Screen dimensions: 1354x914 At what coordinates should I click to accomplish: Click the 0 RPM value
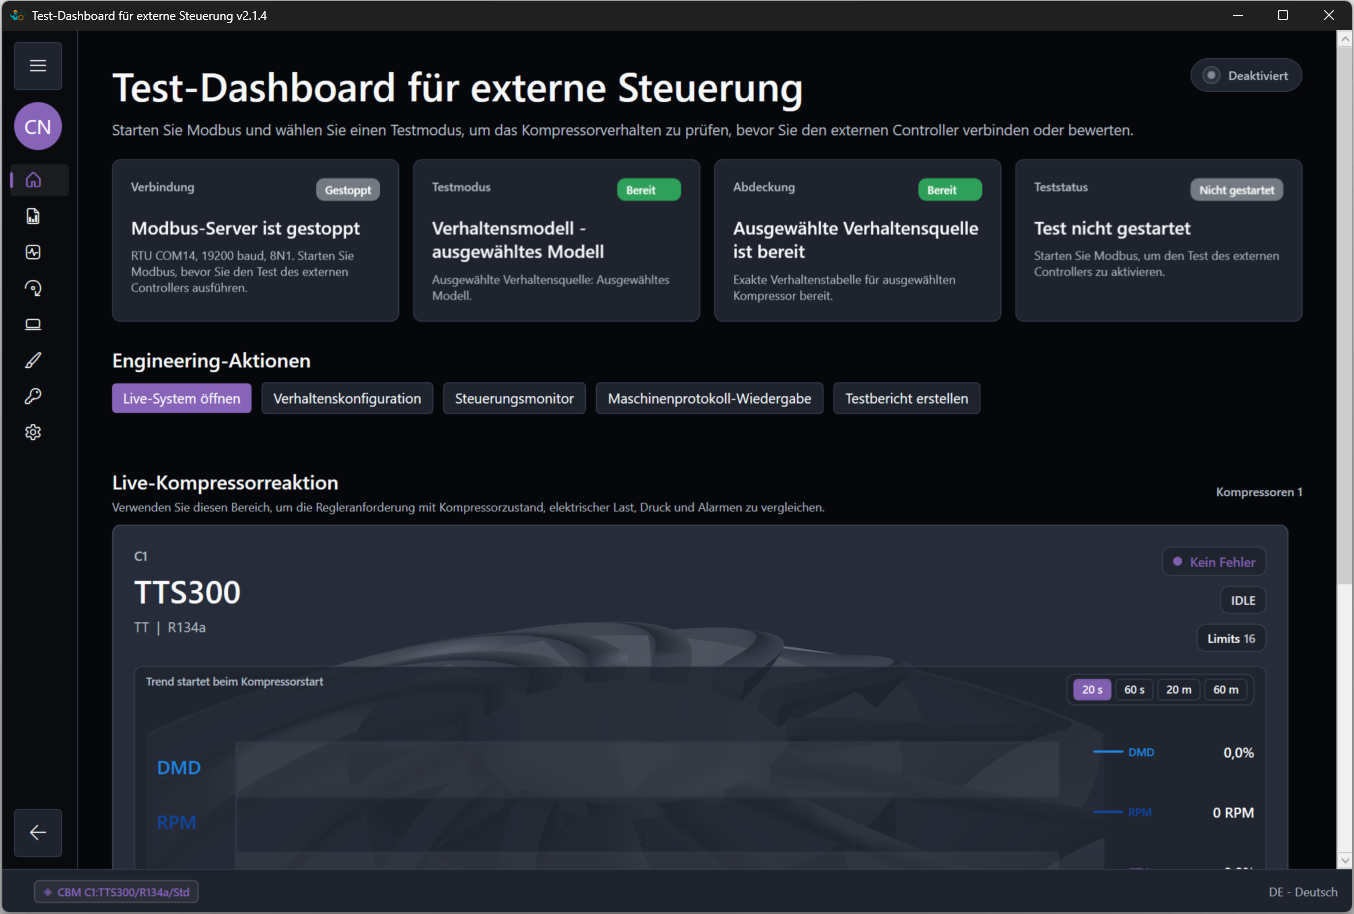[x=1233, y=813]
